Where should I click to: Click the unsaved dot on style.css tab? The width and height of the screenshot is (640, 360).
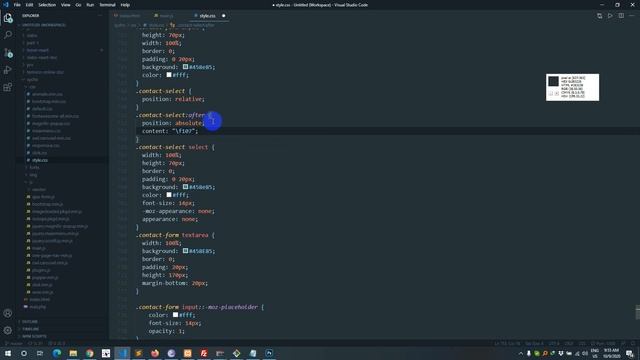pos(224,16)
